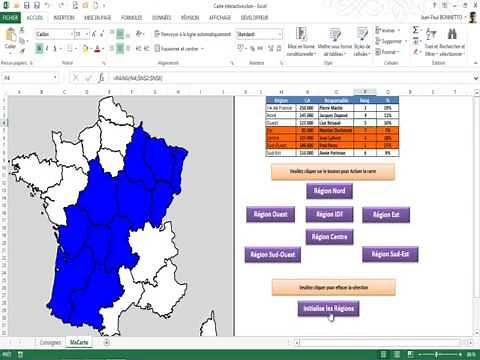Select the format painter brush
This screenshot has width=480, height=360.
coord(22,51)
